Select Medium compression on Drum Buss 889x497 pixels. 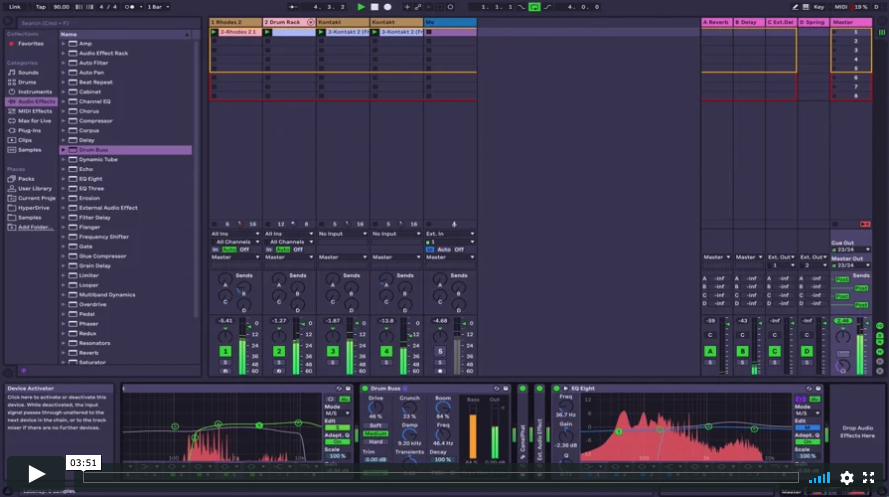point(375,434)
